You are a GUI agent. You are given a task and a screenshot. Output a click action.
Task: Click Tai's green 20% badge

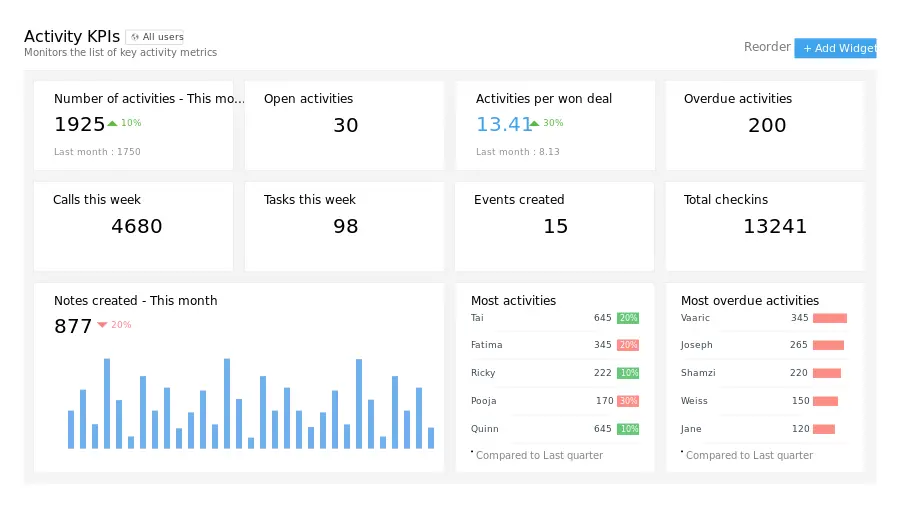click(x=628, y=318)
